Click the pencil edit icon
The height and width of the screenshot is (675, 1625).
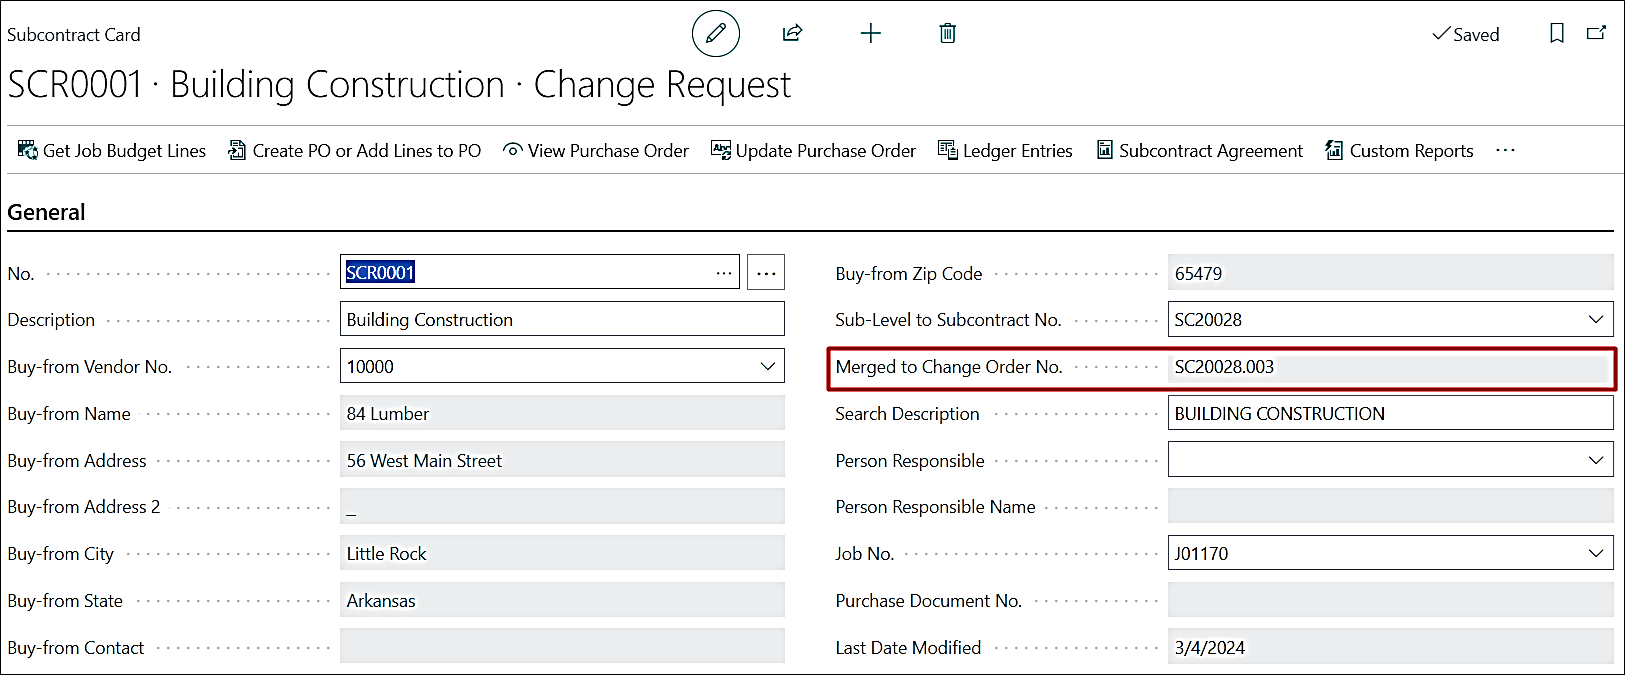point(715,34)
